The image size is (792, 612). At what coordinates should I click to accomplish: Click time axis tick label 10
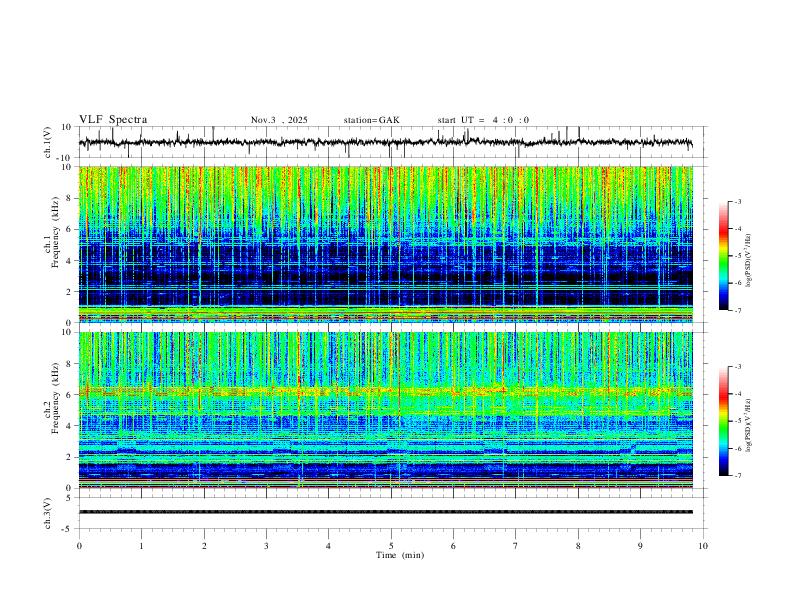point(703,546)
